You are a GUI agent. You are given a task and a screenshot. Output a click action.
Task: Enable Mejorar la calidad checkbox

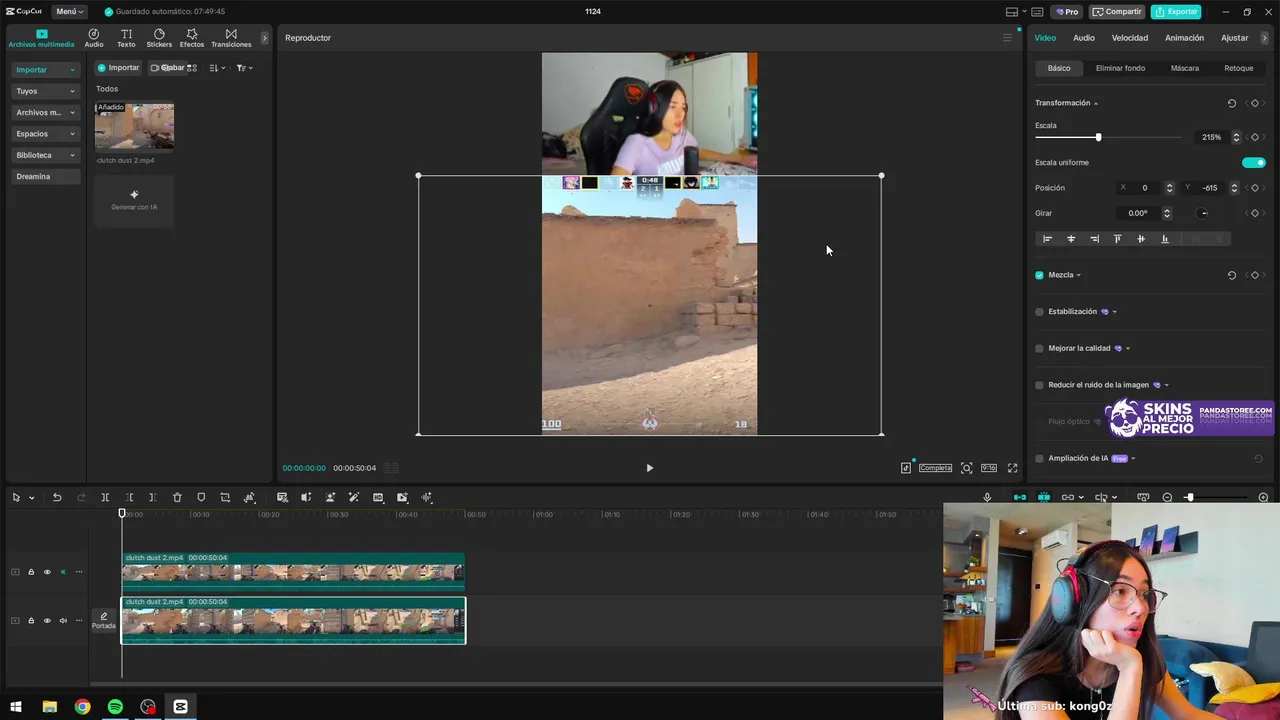coord(1039,348)
